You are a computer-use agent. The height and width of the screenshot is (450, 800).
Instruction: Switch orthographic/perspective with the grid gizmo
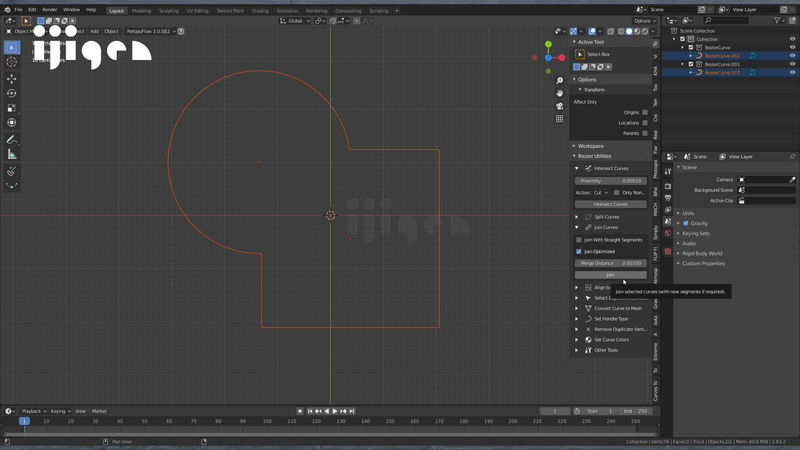[x=560, y=119]
